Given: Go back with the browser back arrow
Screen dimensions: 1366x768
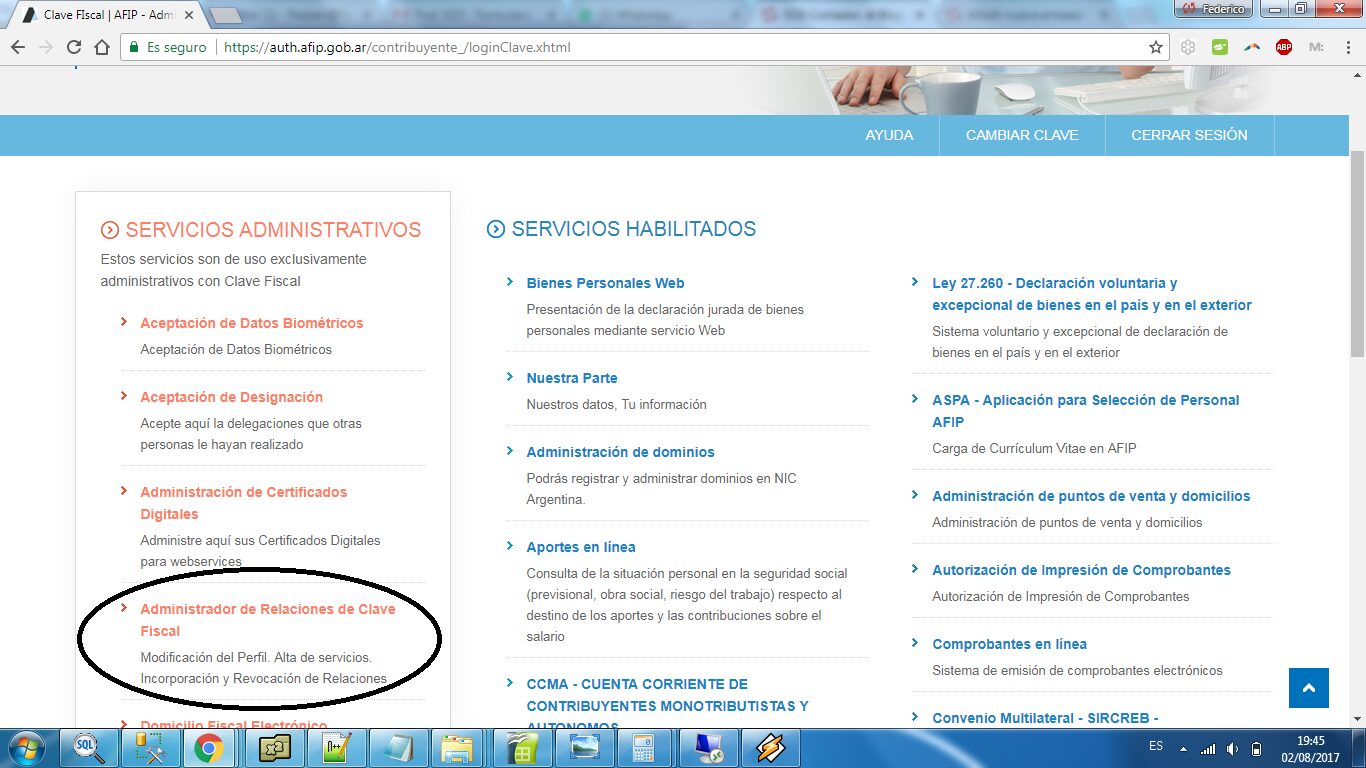Looking at the screenshot, I should tap(18, 47).
